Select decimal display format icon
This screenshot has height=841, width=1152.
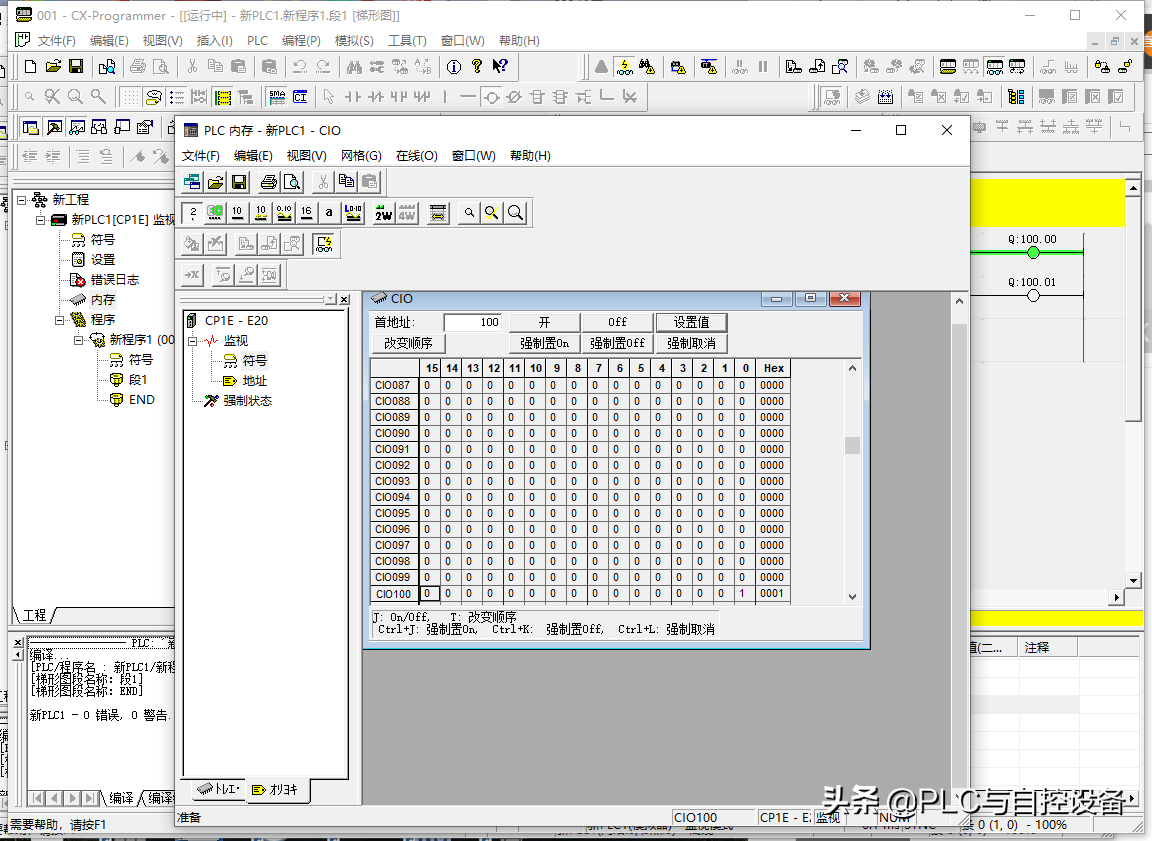click(237, 213)
